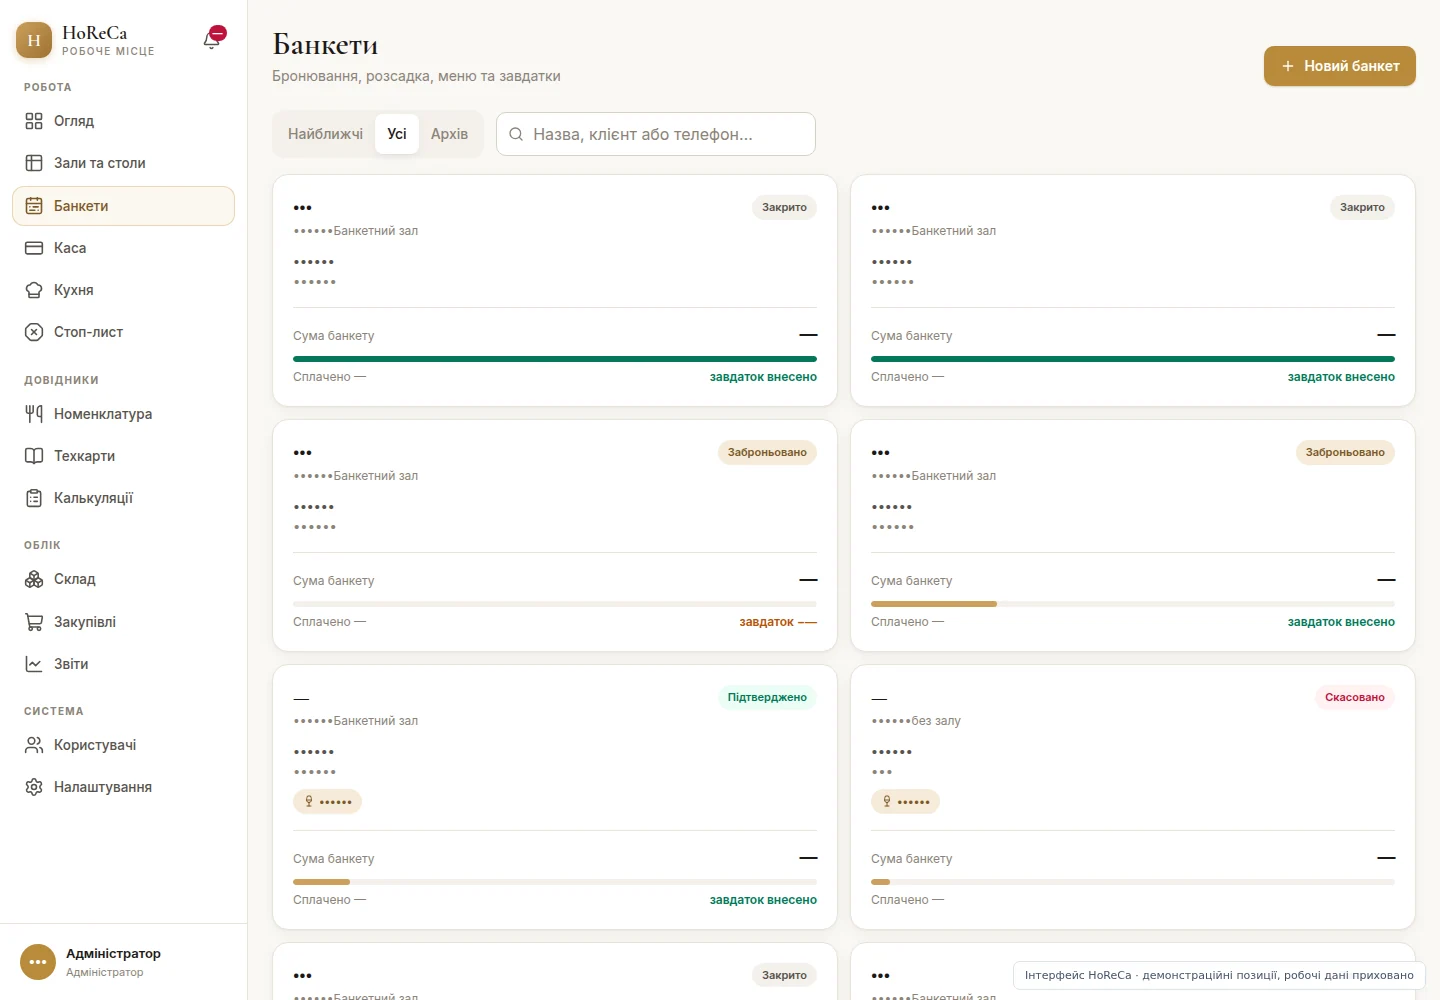1440x1000 pixels.
Task: Click the Підтверджено status badge
Action: [x=767, y=697]
